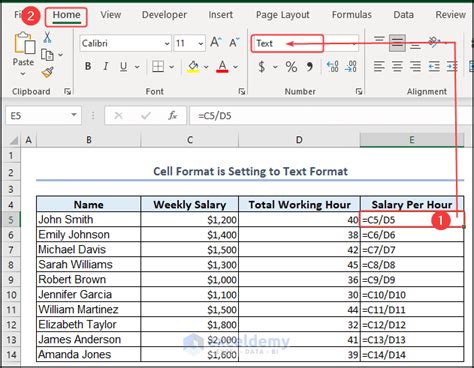The height and width of the screenshot is (368, 474).
Task: Toggle Underline formatting
Action: 123,66
